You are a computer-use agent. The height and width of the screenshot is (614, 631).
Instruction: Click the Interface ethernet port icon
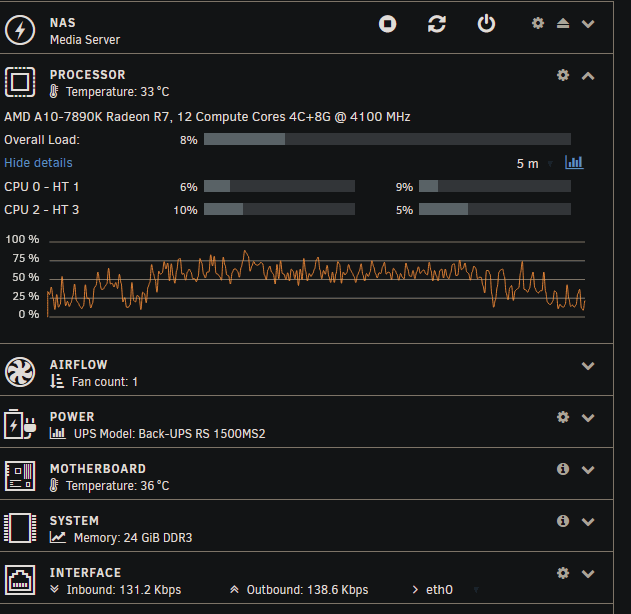click(20, 580)
